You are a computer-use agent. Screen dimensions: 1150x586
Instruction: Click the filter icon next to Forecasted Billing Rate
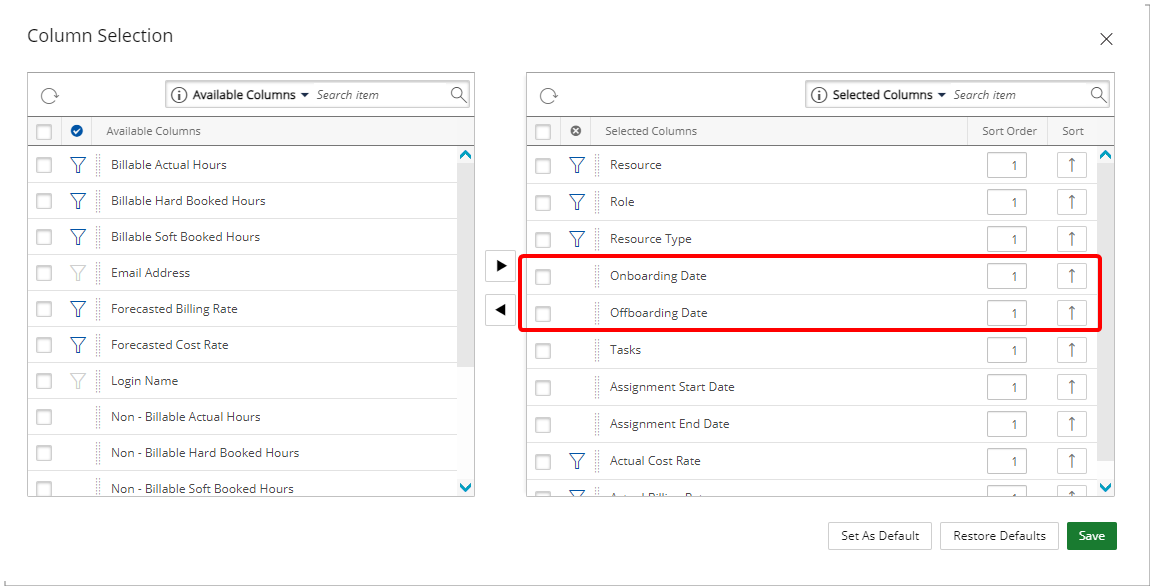78,309
